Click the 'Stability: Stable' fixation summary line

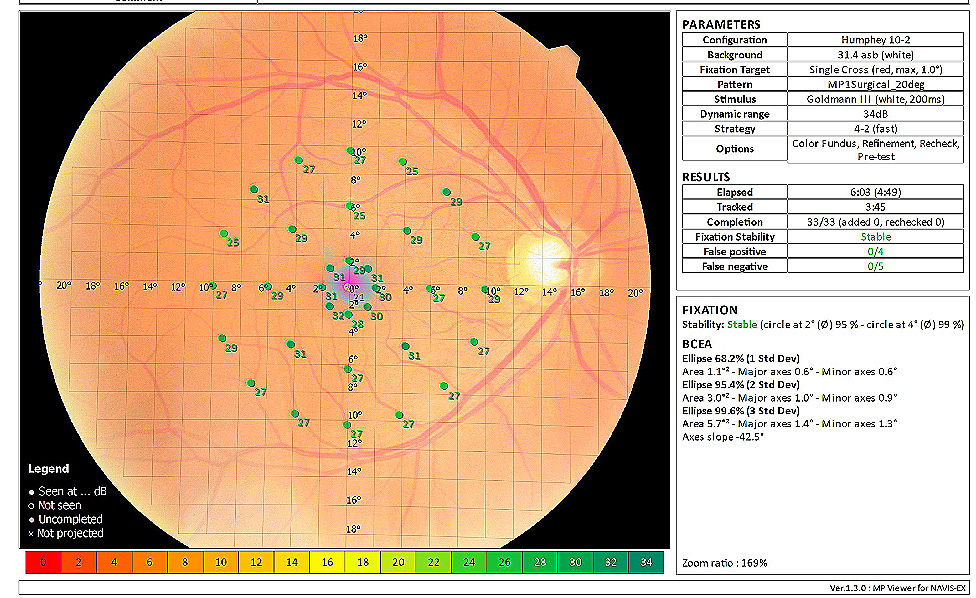click(x=822, y=325)
